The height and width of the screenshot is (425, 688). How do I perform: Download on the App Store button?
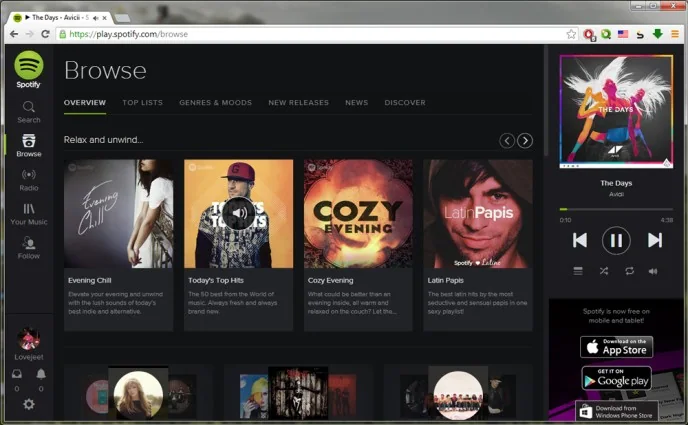pos(616,347)
